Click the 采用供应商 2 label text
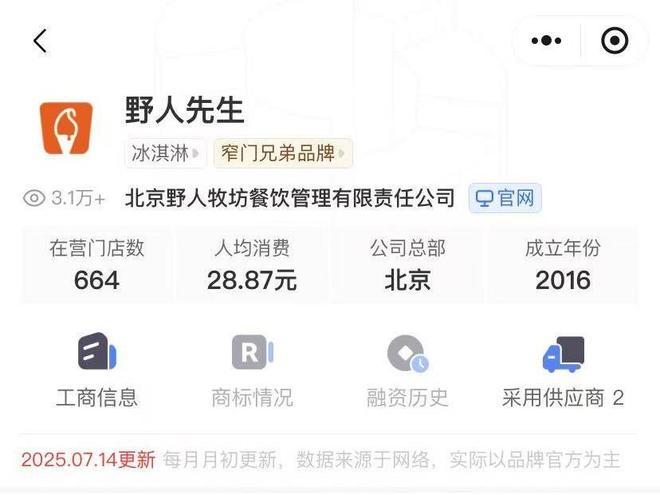 pyautogui.click(x=563, y=398)
